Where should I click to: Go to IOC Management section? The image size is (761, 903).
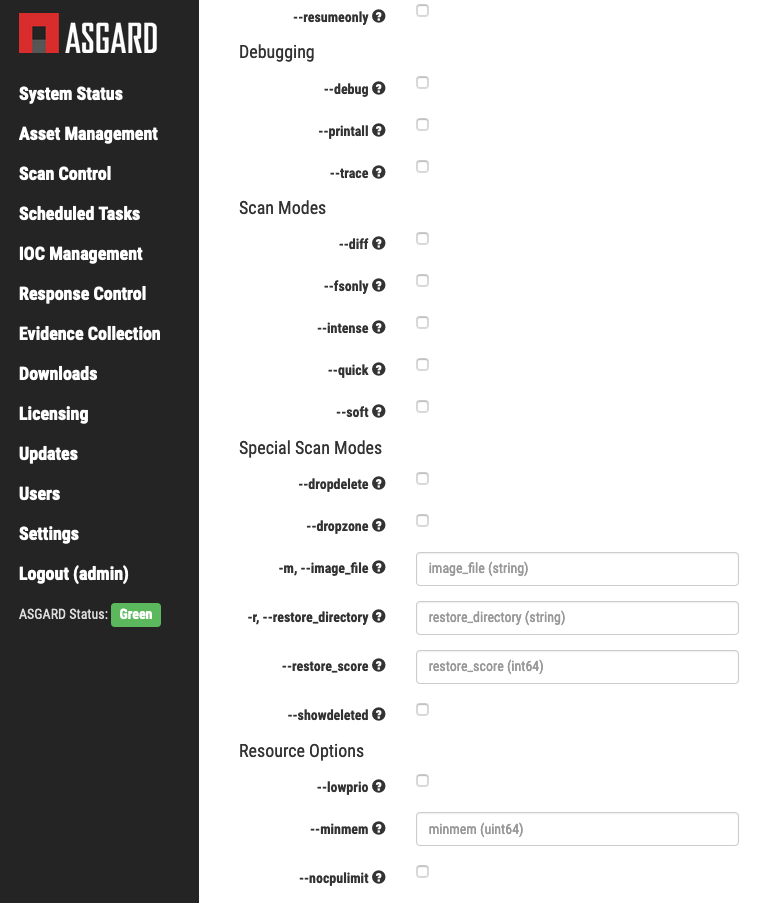tap(81, 254)
